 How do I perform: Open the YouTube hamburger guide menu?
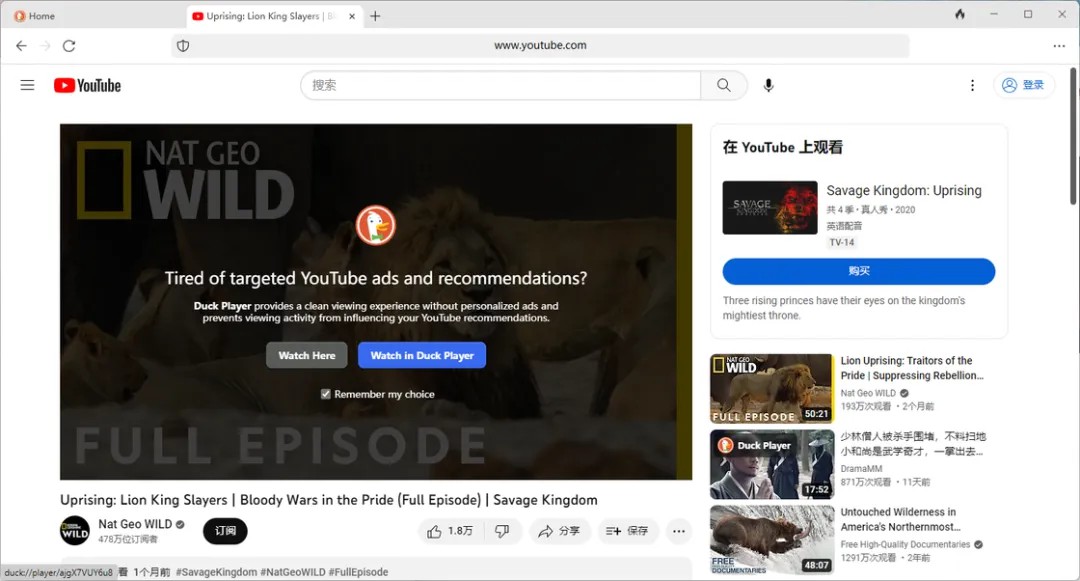pos(27,85)
